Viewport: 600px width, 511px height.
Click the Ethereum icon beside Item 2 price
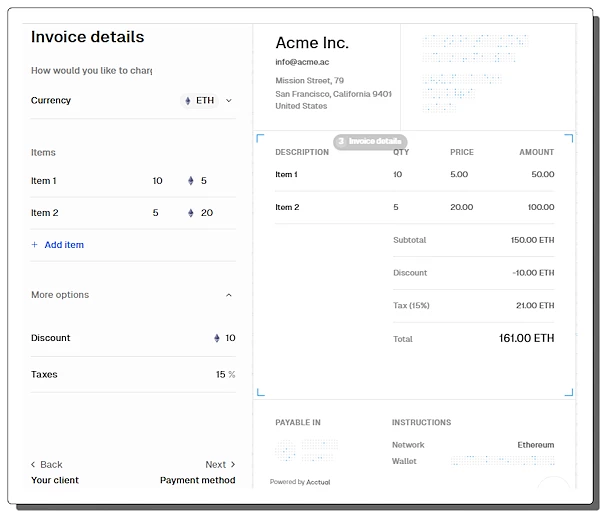[x=191, y=213]
